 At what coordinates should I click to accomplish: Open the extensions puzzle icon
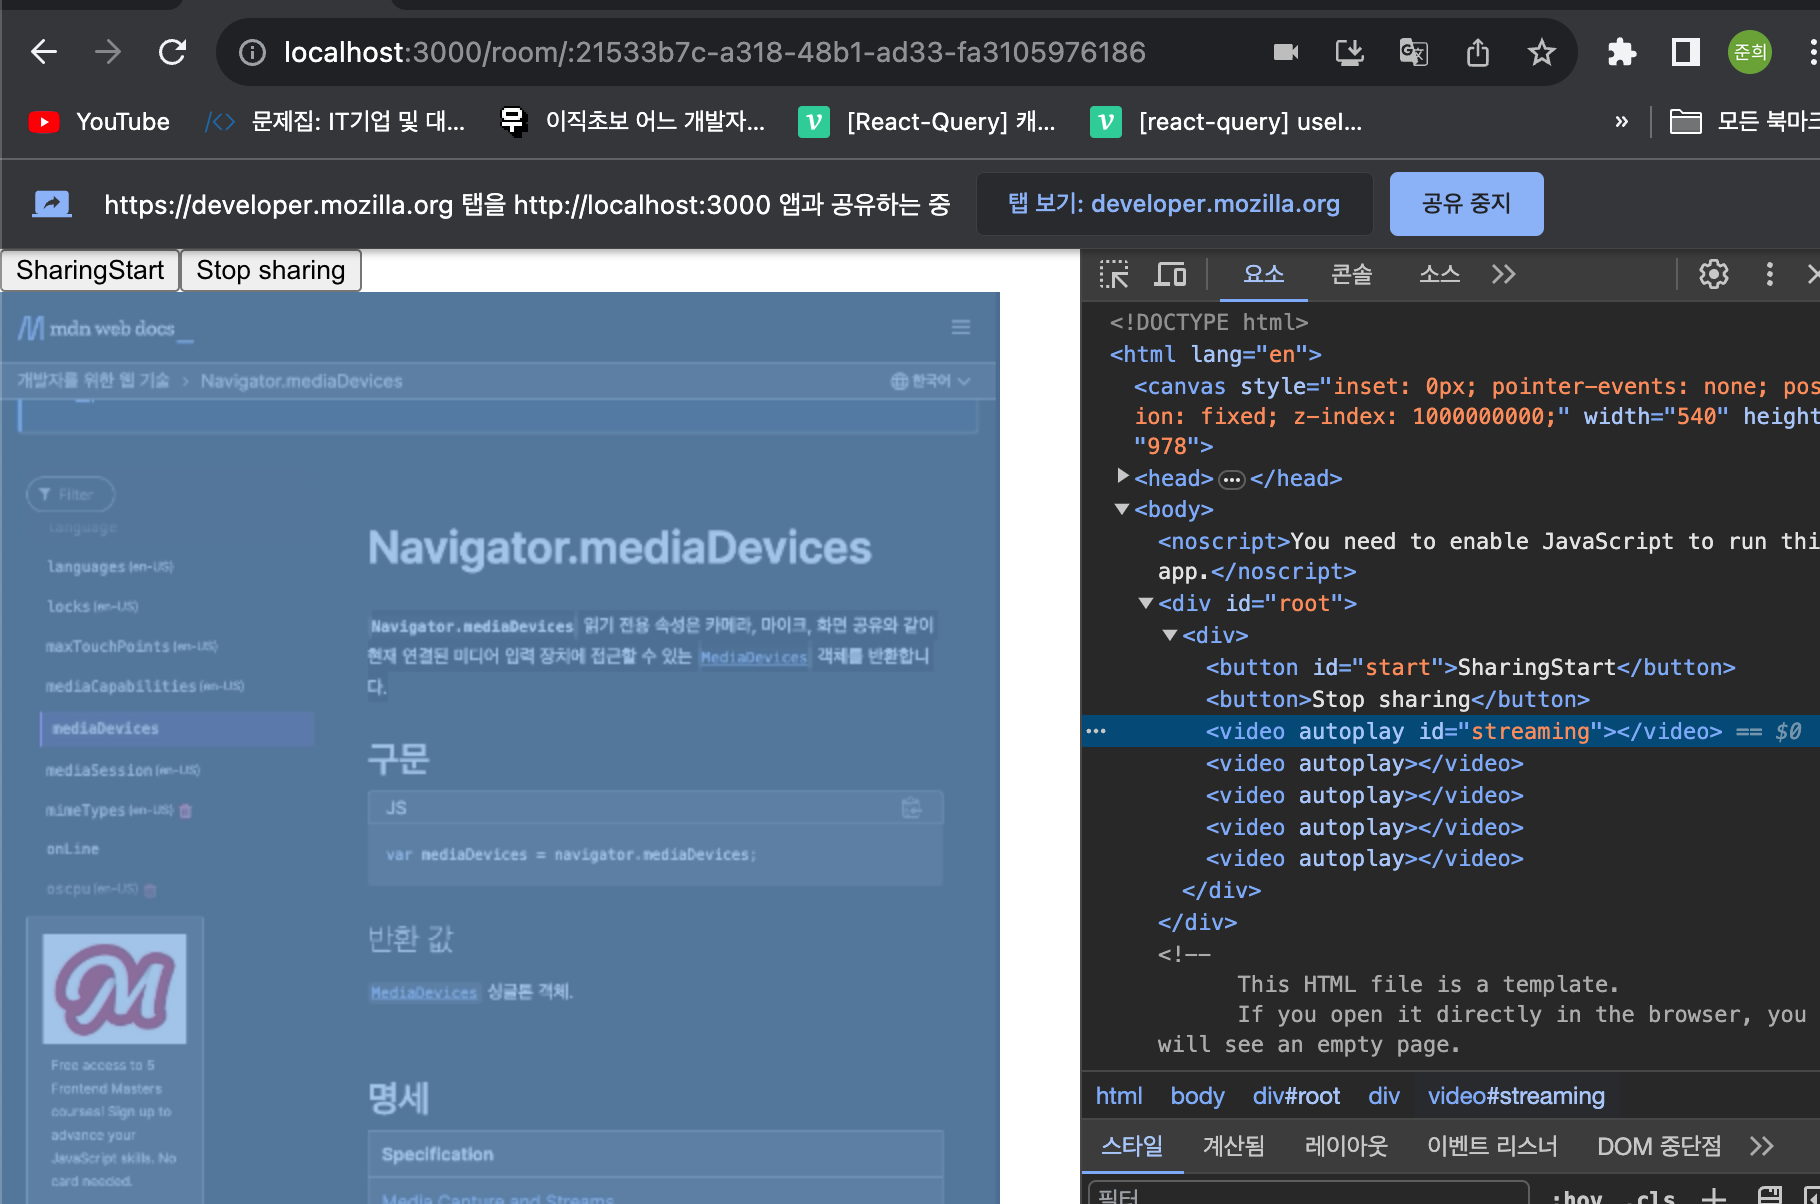pos(1622,52)
